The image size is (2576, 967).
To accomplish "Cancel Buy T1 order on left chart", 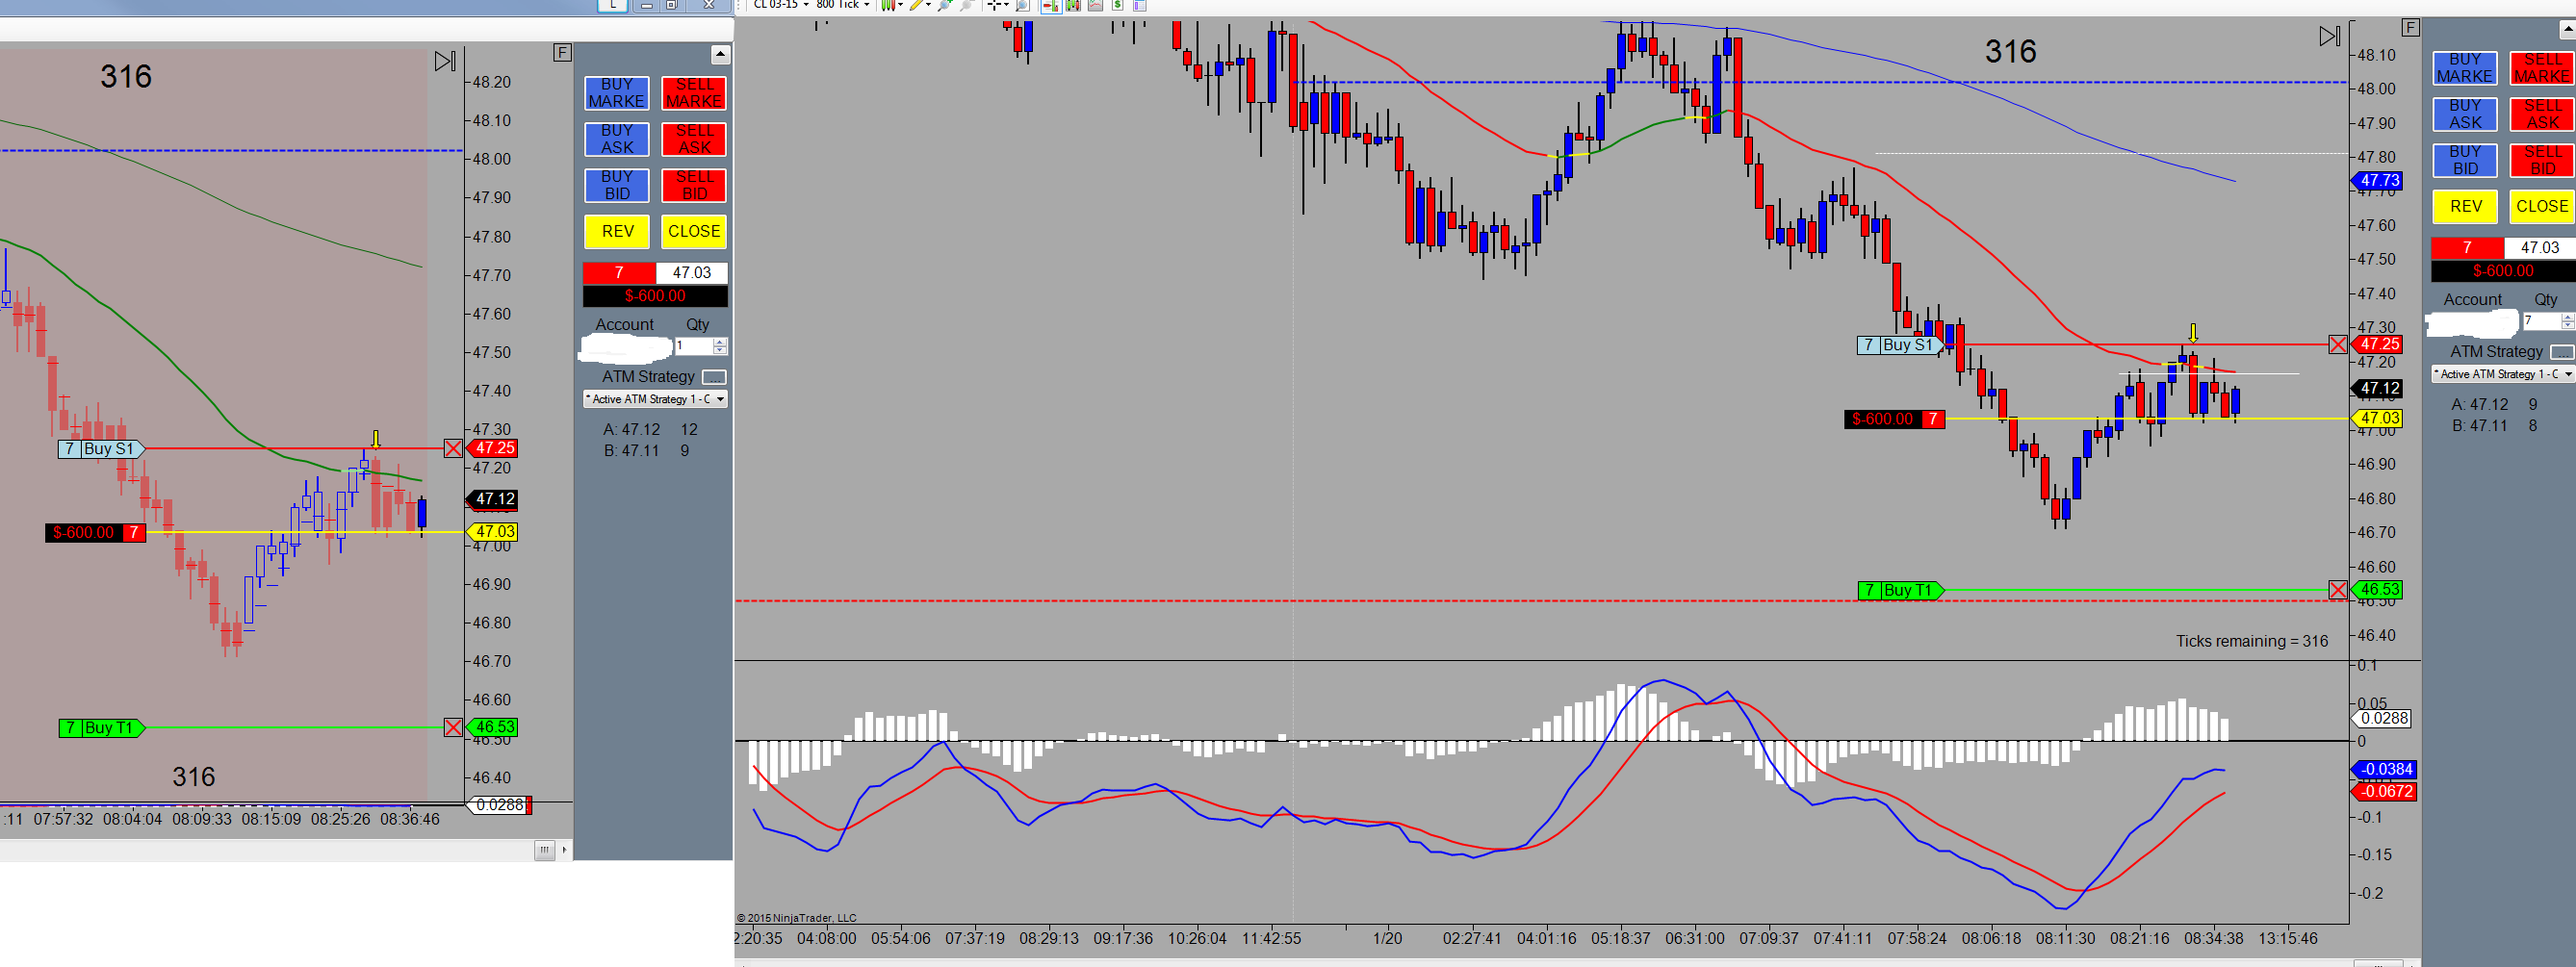I will [453, 727].
